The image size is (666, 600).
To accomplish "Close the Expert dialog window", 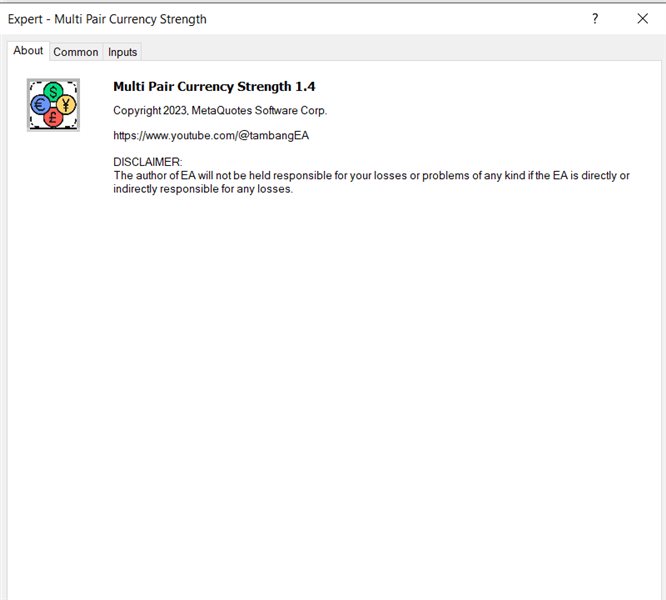I will coord(643,19).
